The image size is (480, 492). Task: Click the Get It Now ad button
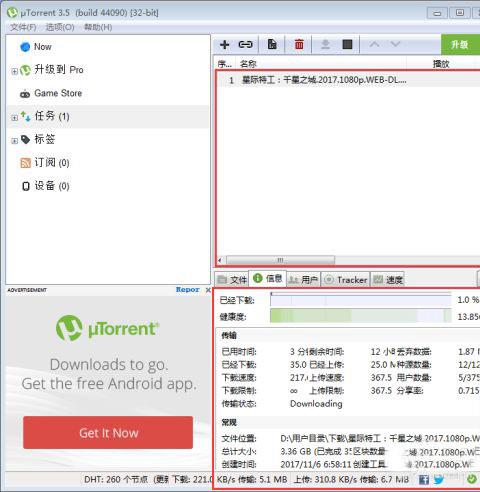point(108,432)
